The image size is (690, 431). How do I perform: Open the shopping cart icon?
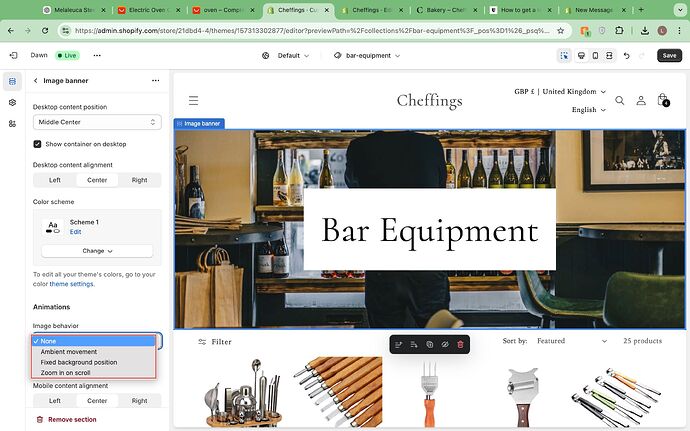(663, 100)
